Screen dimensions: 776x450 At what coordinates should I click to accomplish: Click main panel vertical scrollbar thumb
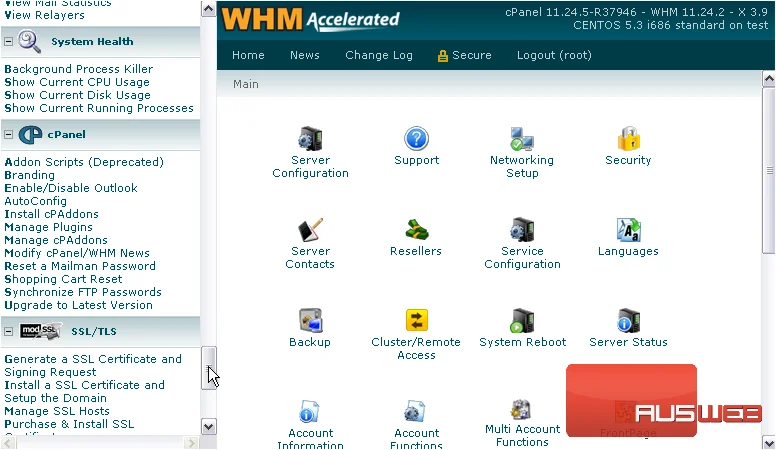[769, 170]
